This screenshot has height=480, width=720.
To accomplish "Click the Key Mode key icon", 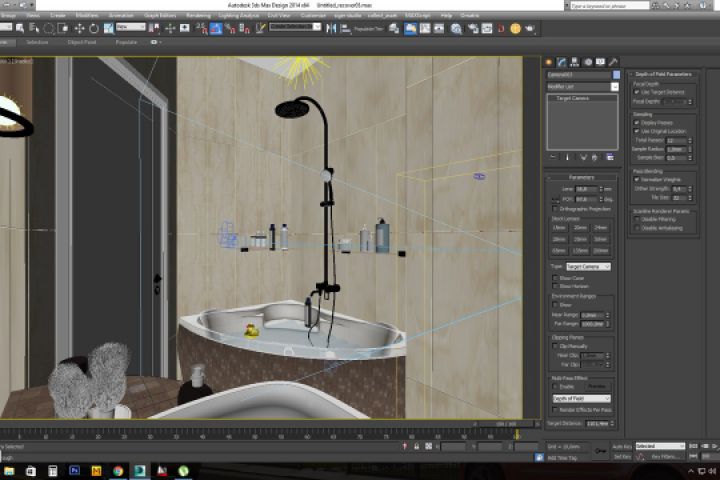I will click(600, 451).
